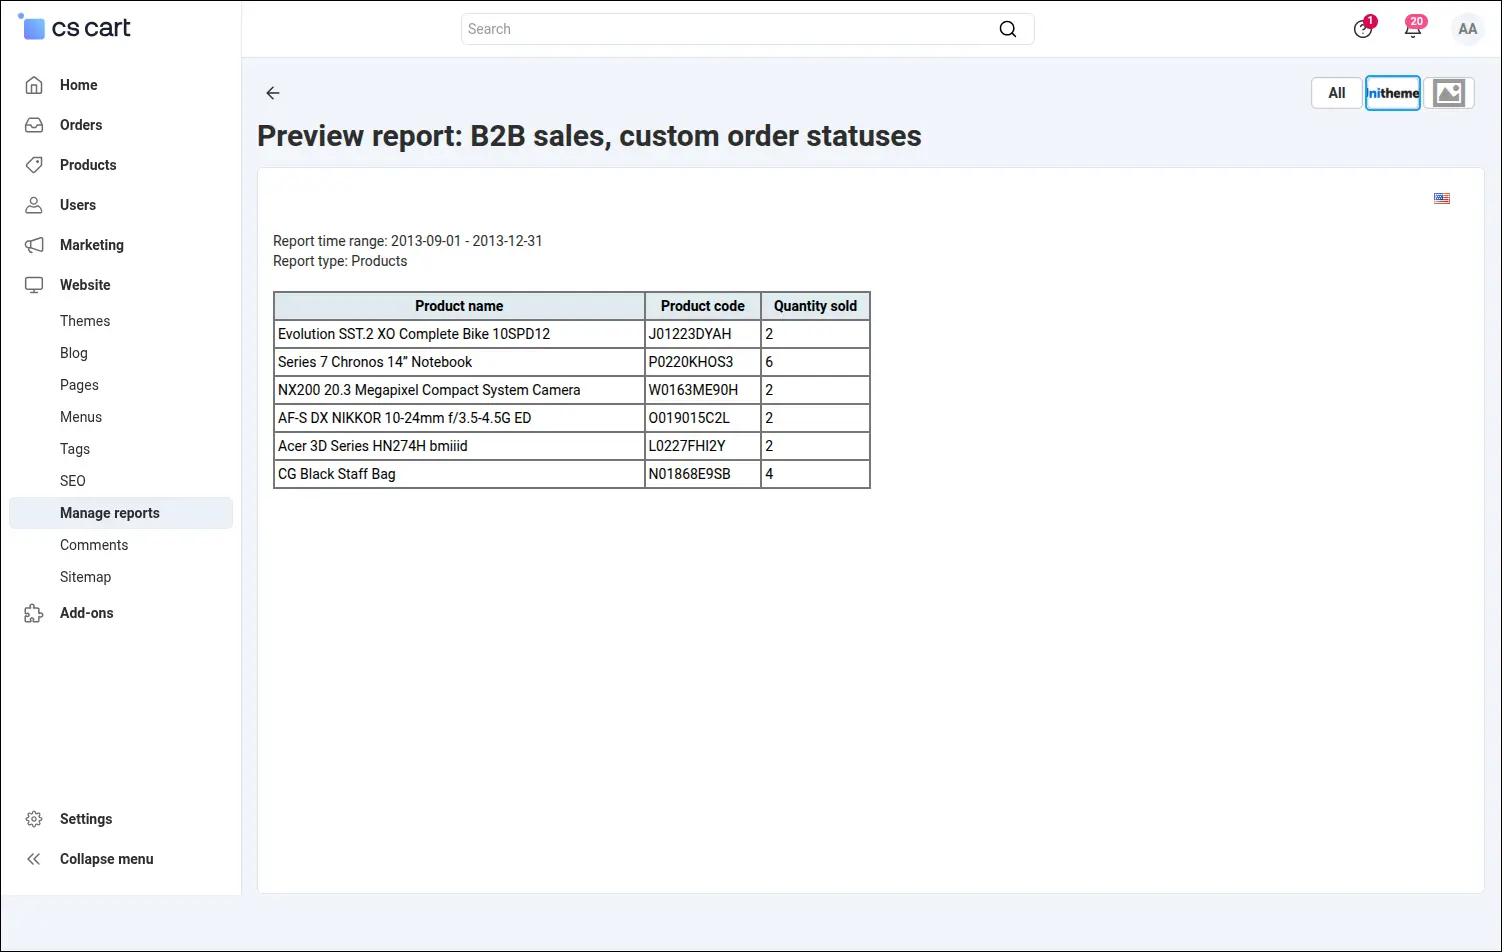Select CG Black Staff Bag cell
The width and height of the screenshot is (1502, 952).
[459, 474]
